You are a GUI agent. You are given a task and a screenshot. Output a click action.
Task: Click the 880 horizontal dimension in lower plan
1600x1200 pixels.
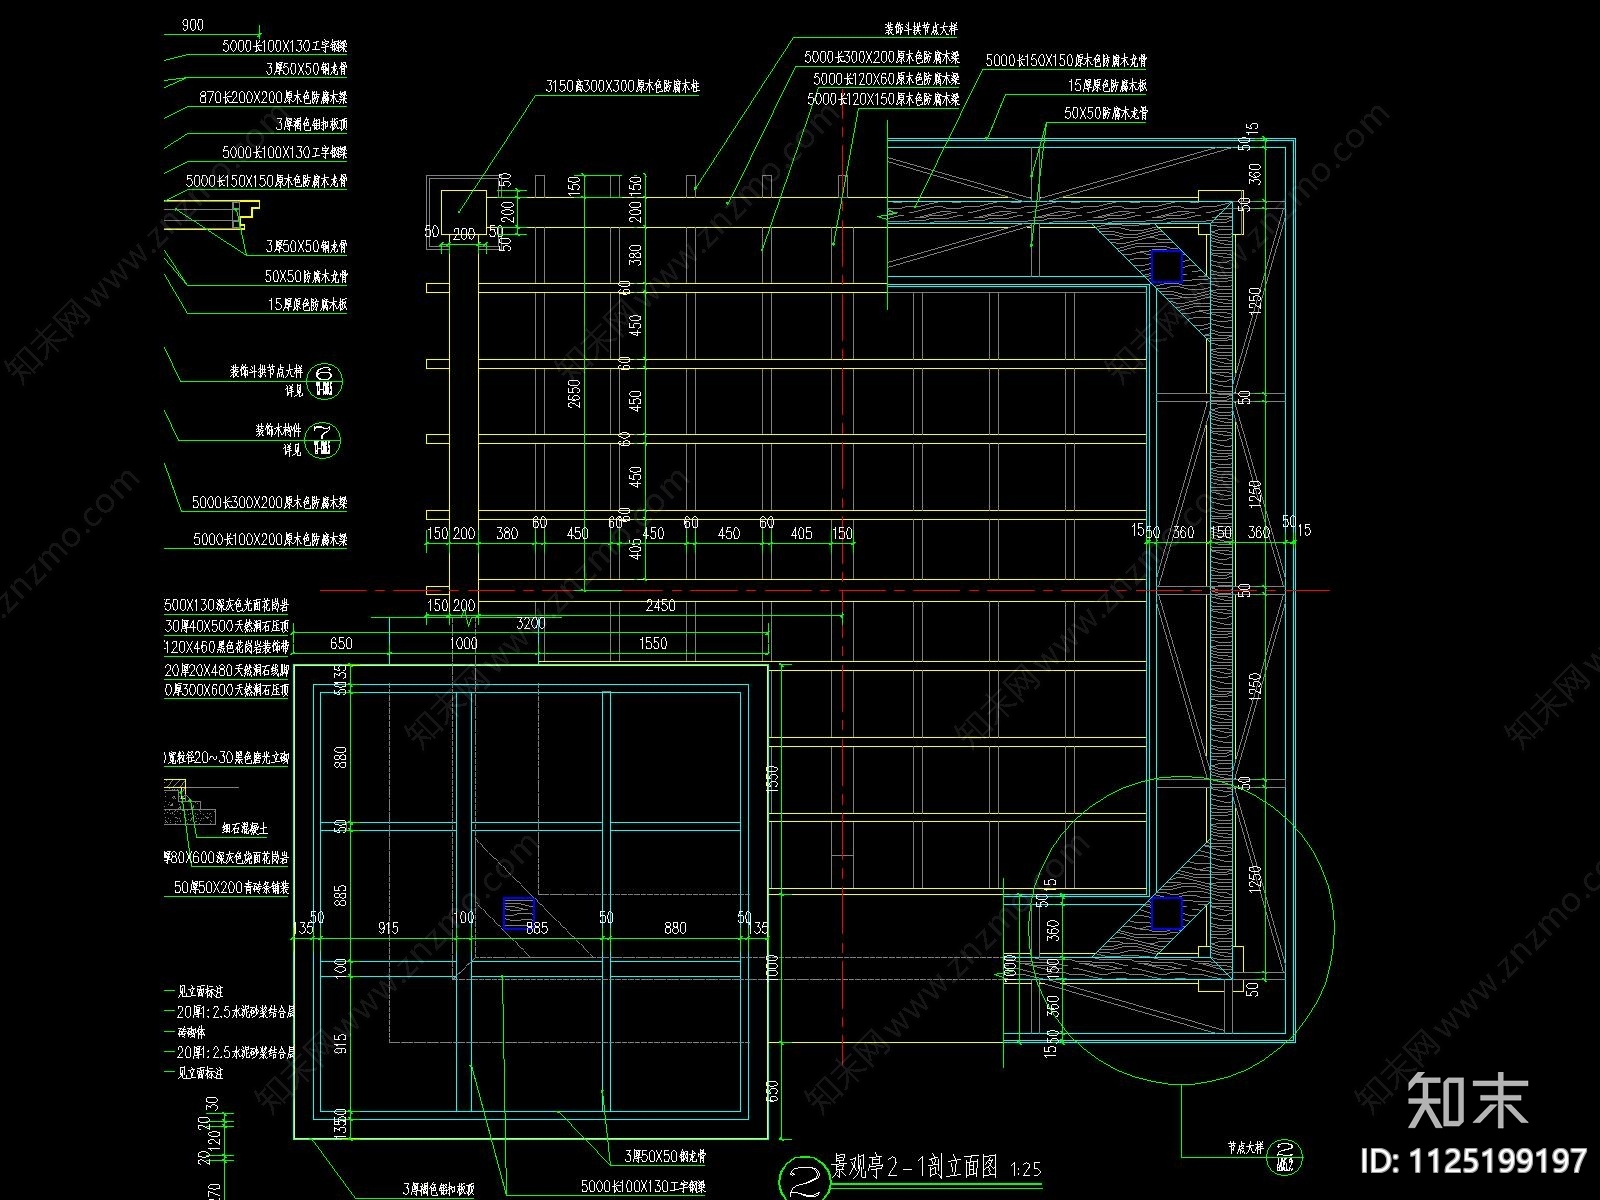[x=675, y=928]
